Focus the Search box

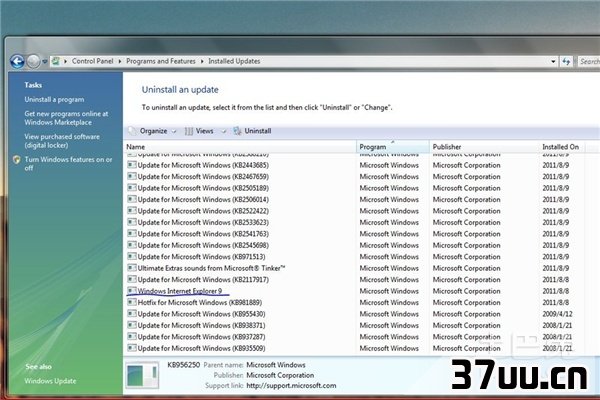click(588, 61)
